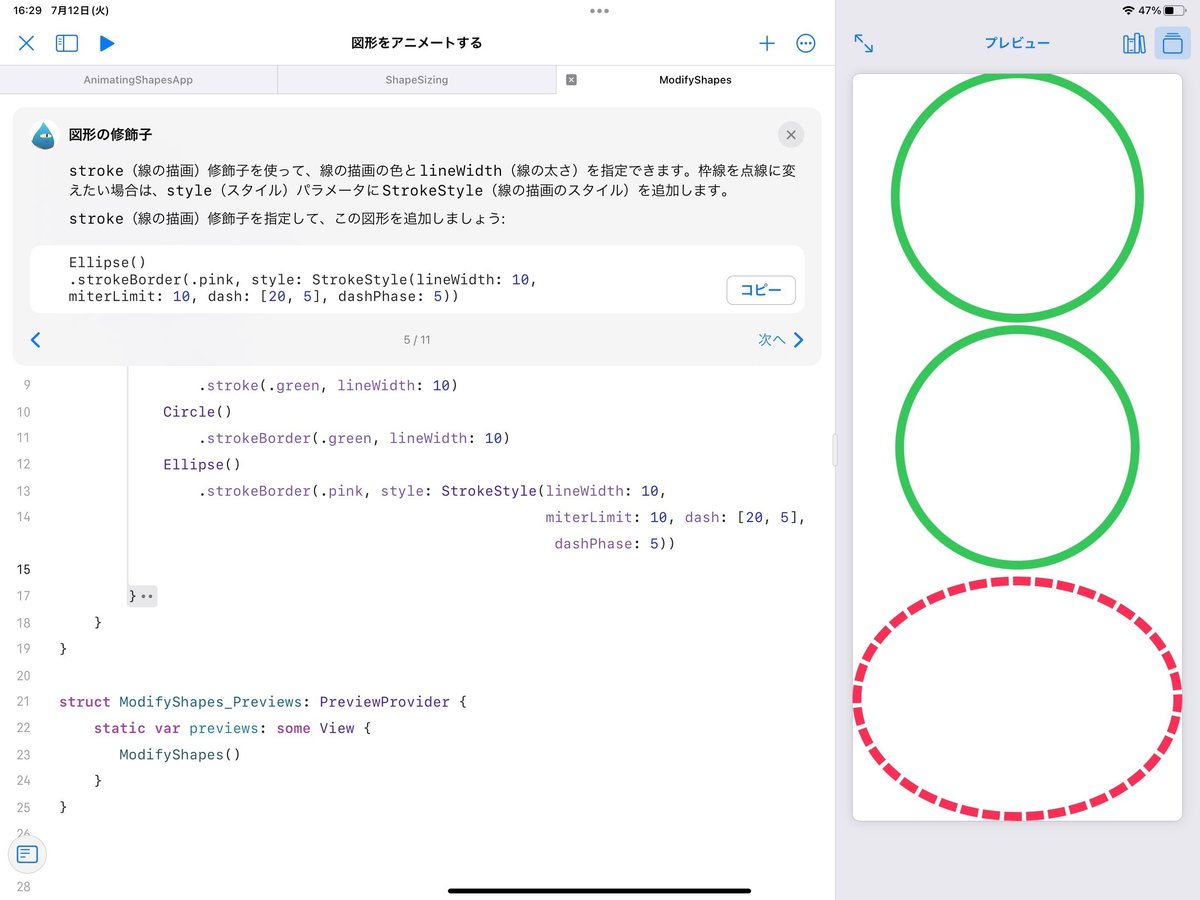Click 'ModifyShapes()' on line 23
The width and height of the screenshot is (1200, 900).
180,755
